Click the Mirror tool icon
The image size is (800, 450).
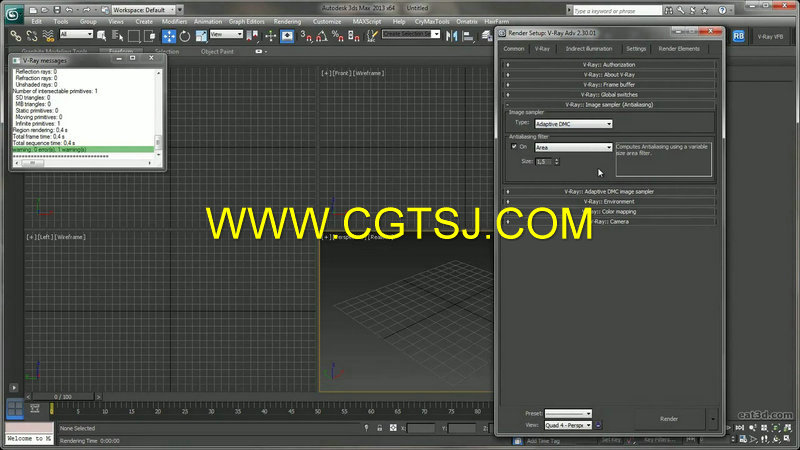coord(452,36)
